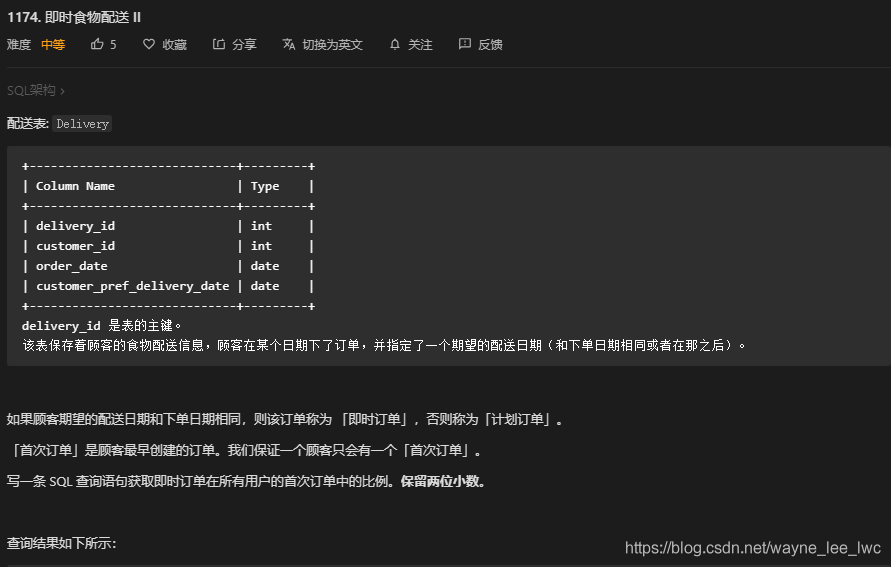The image size is (891, 567).
Task: Click the like count 5
Action: (113, 44)
